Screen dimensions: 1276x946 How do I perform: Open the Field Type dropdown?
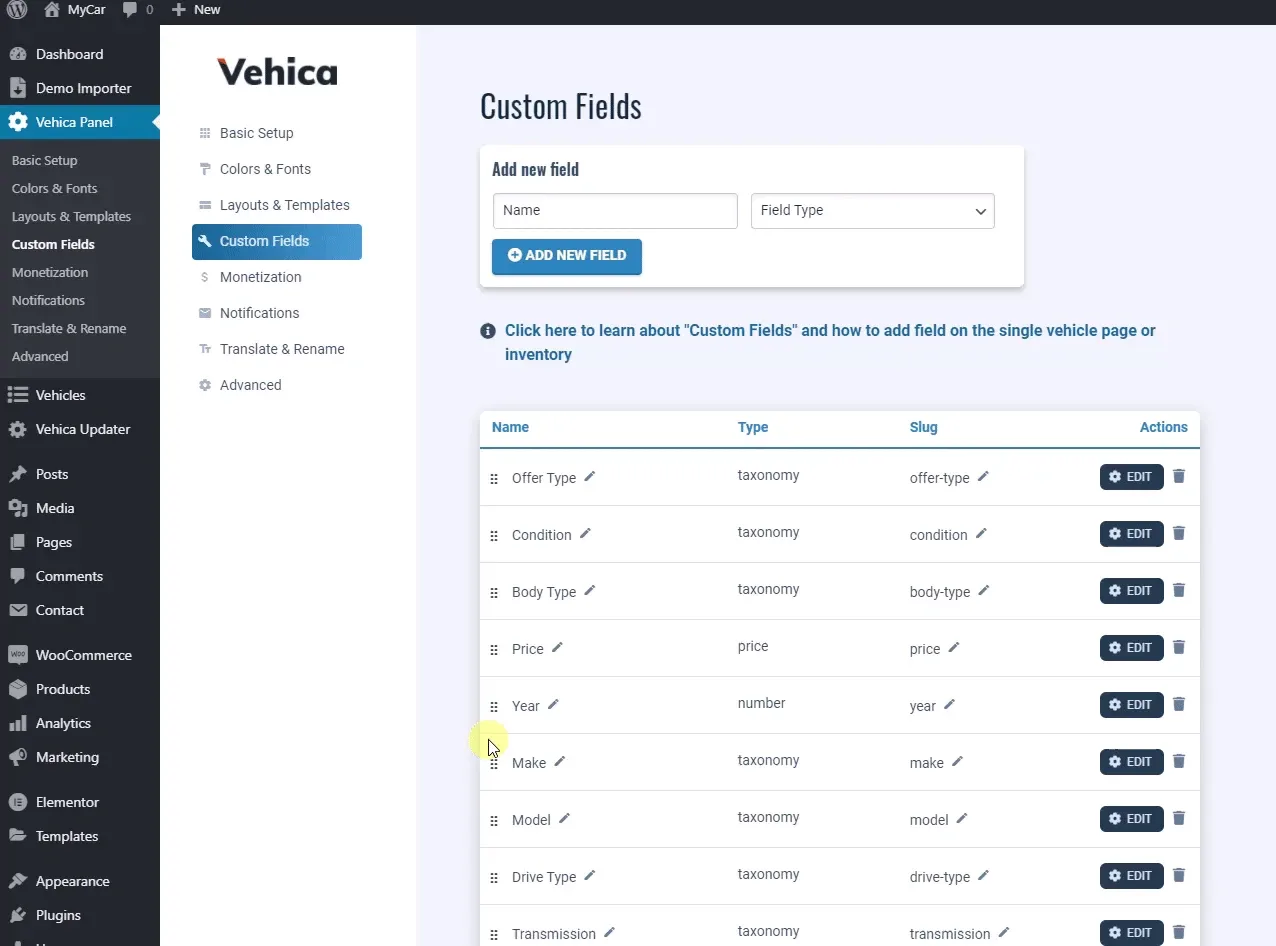click(x=873, y=211)
